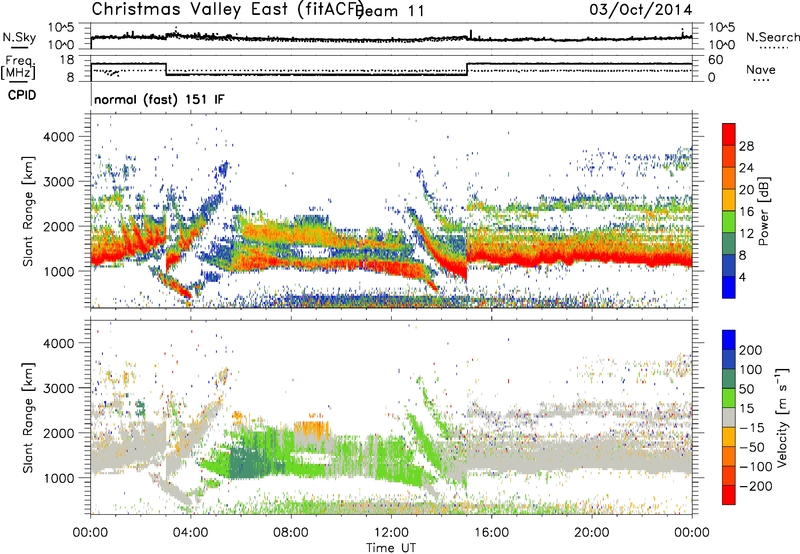800x554 pixels.
Task: Pick the gray ±15 m/s velocity swatch
Action: click(729, 418)
